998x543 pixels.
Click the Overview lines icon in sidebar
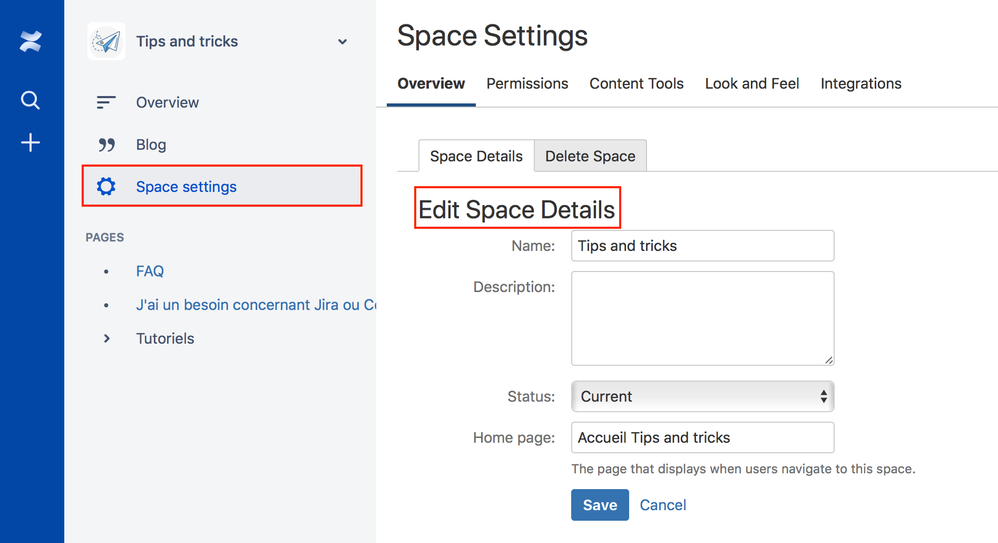[x=106, y=102]
